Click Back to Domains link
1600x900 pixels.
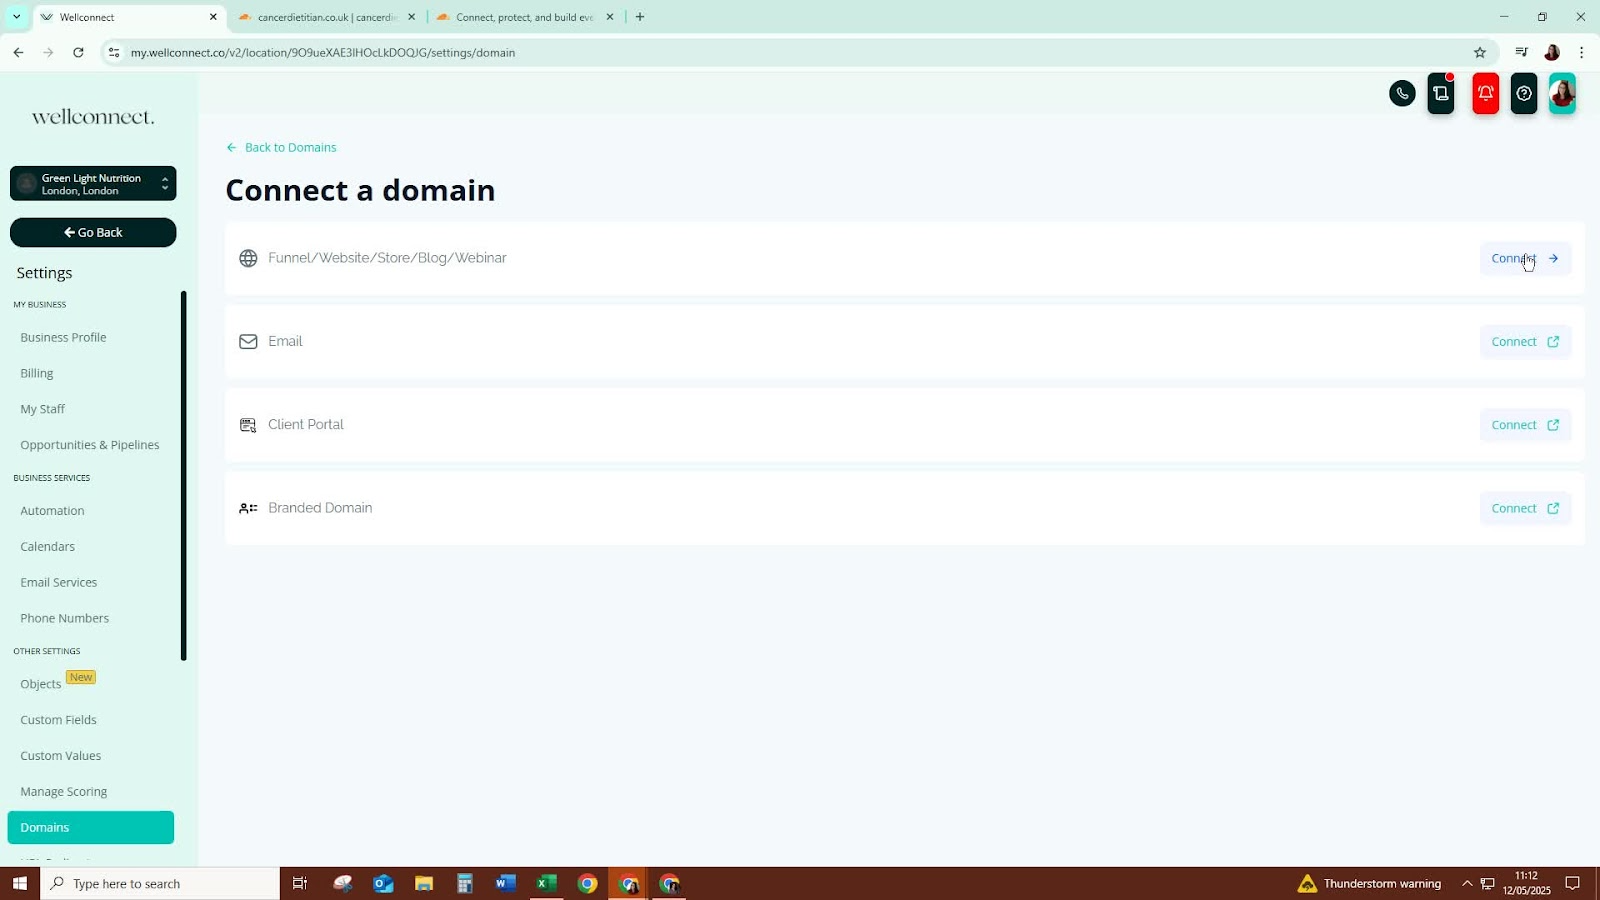pyautogui.click(x=282, y=148)
